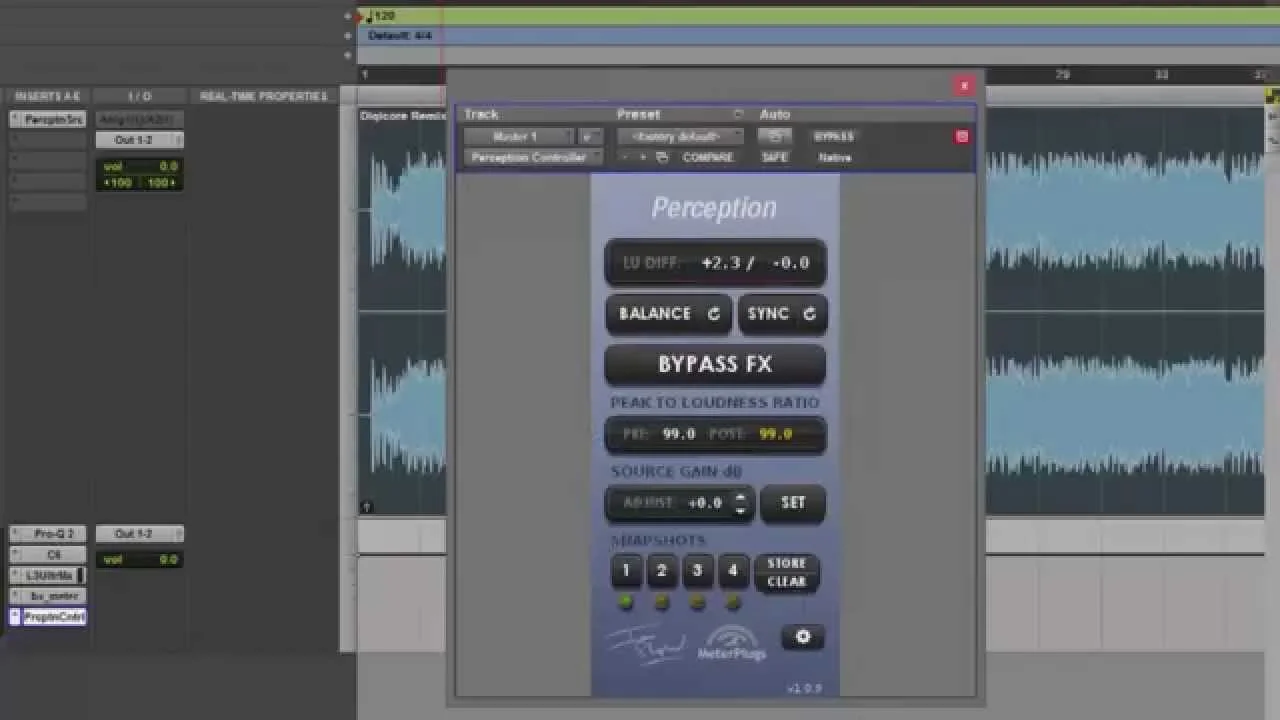Click the Native format label
1280x720 pixels.
835,157
